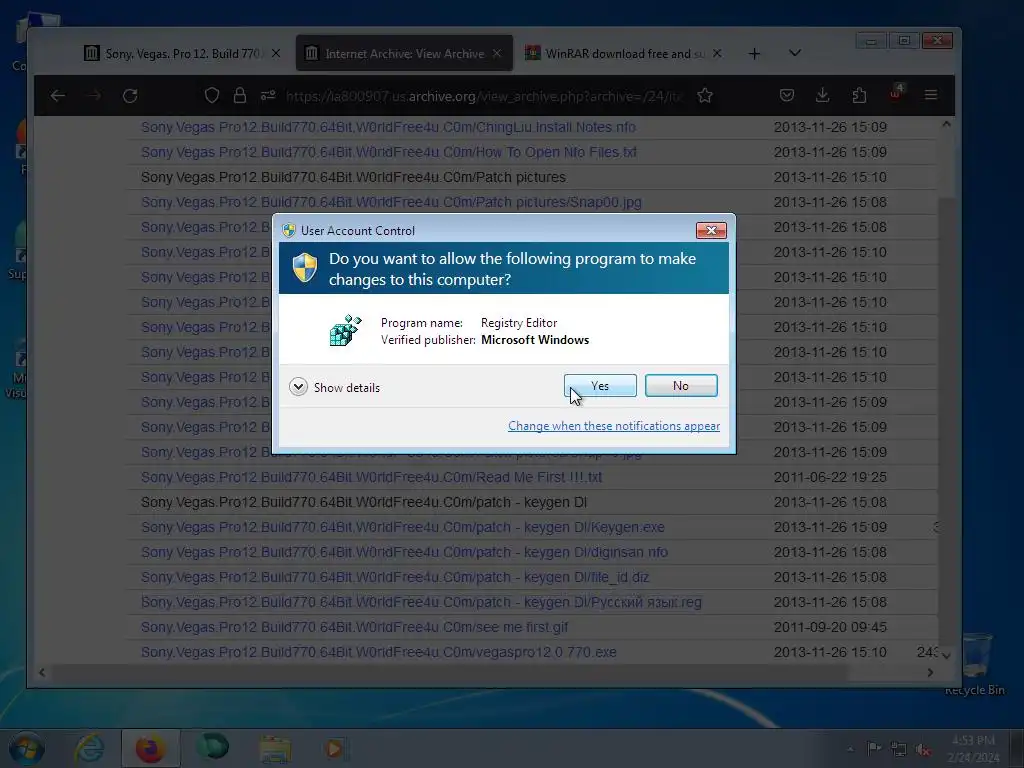Close the WinRAR download tab

717,54
